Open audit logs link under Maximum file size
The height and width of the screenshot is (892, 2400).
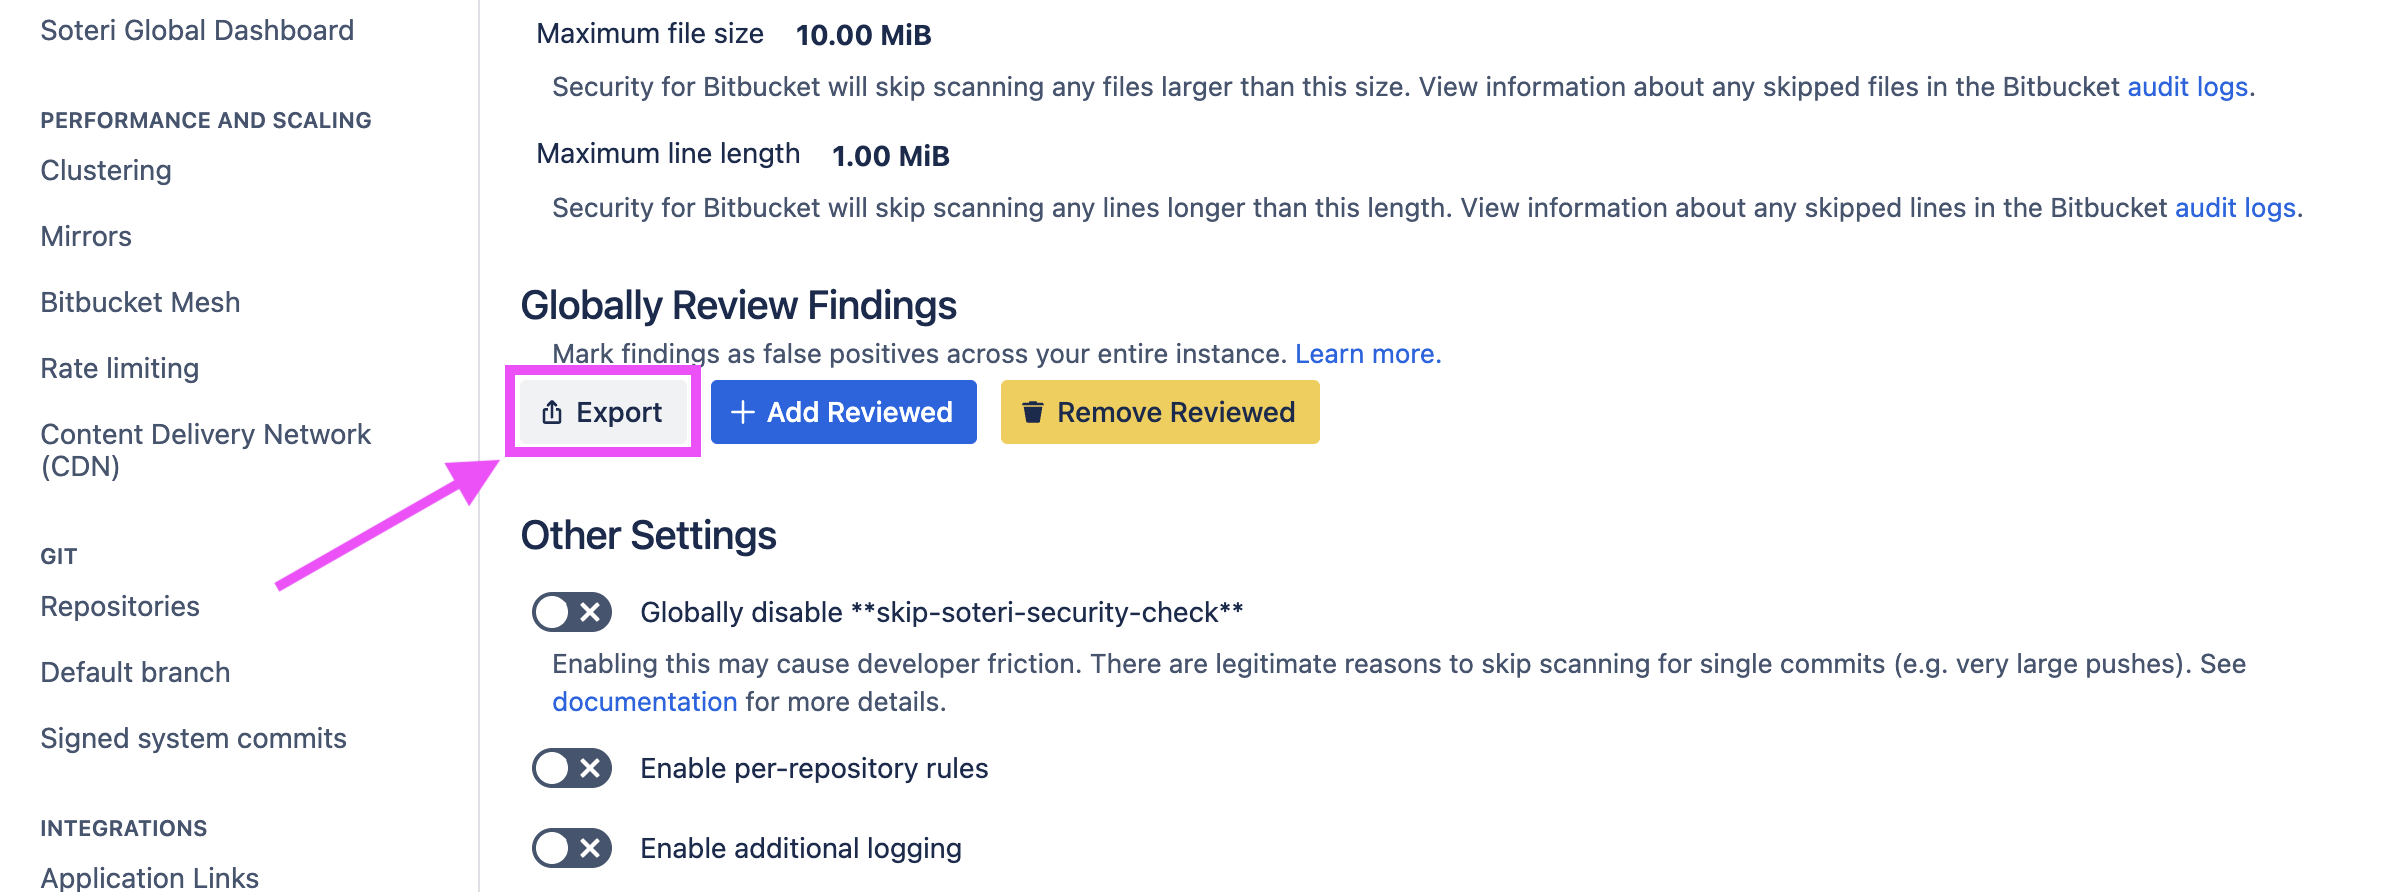(2187, 87)
